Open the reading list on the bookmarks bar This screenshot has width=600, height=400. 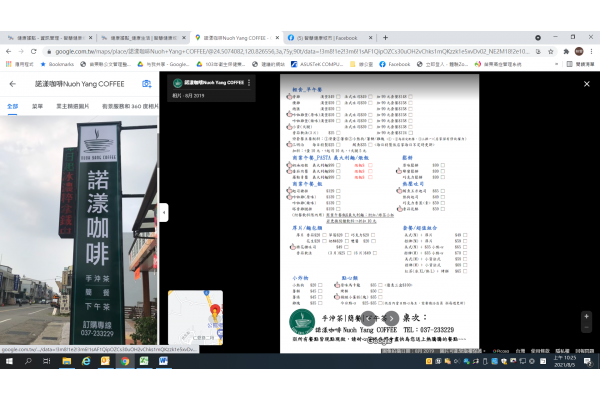[x=580, y=64]
